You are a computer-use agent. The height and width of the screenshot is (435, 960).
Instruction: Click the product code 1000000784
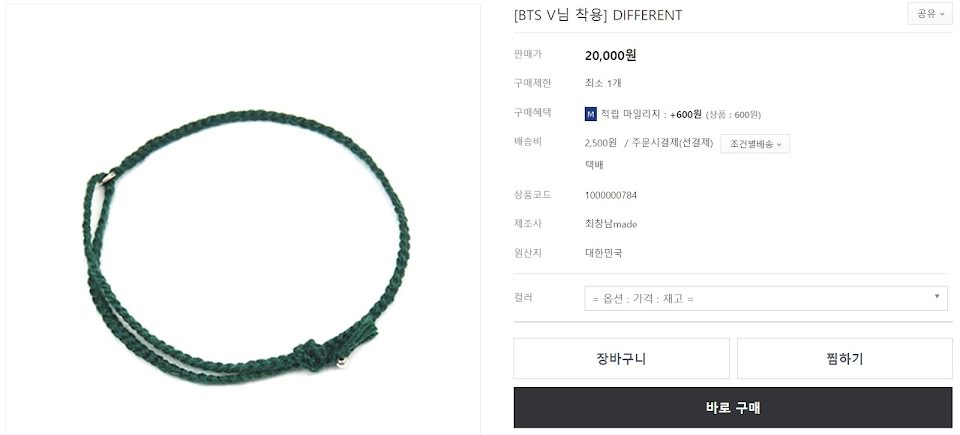point(611,195)
